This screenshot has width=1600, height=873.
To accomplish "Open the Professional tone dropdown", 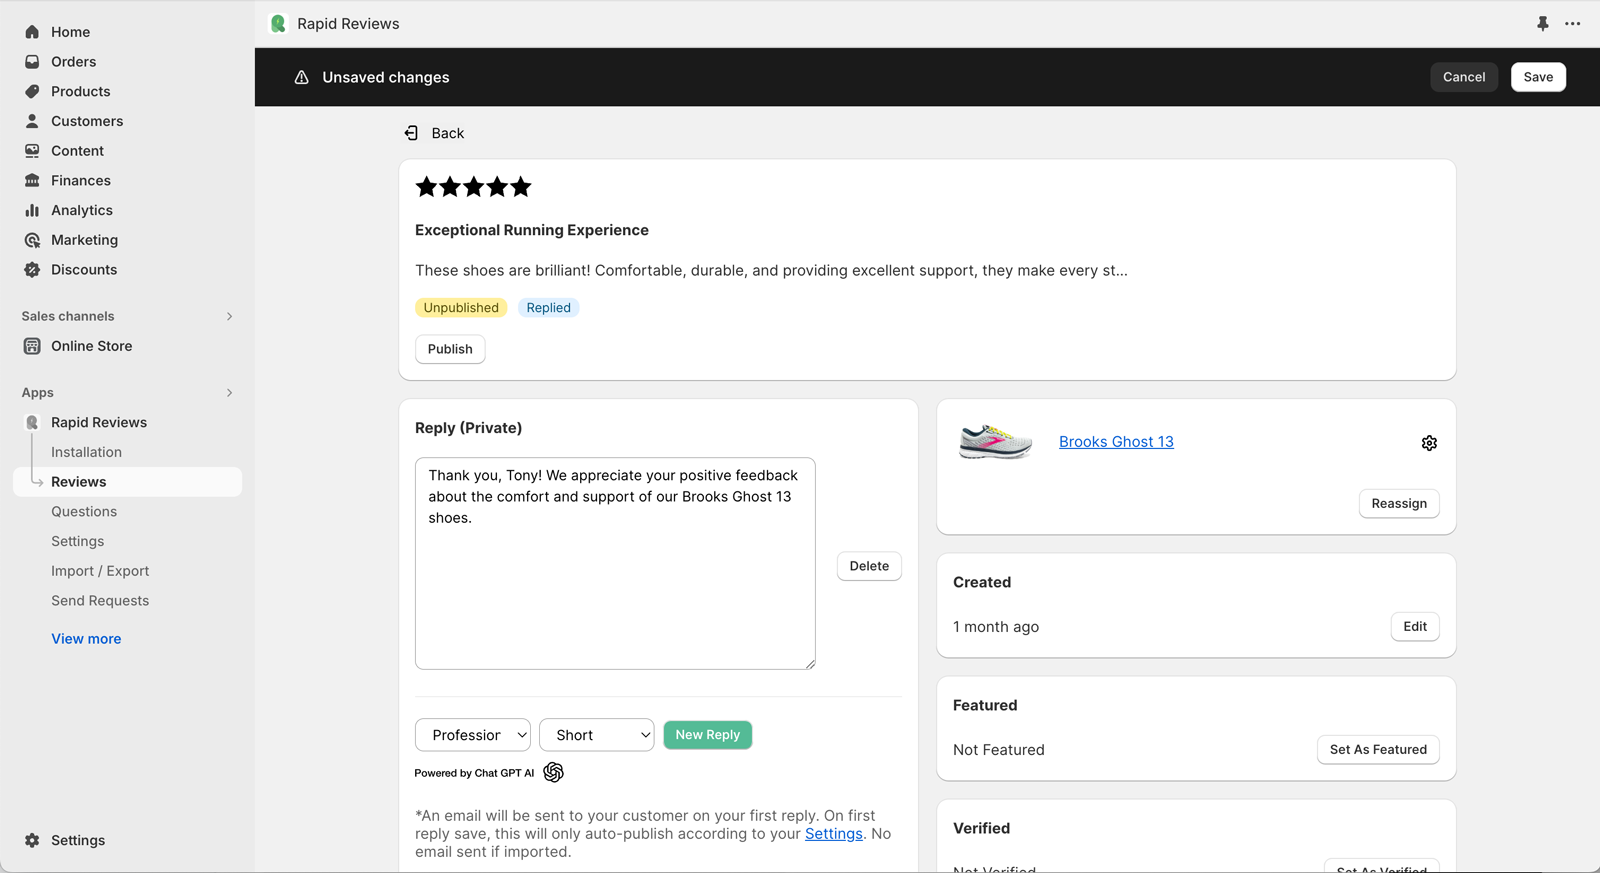I will 472,735.
